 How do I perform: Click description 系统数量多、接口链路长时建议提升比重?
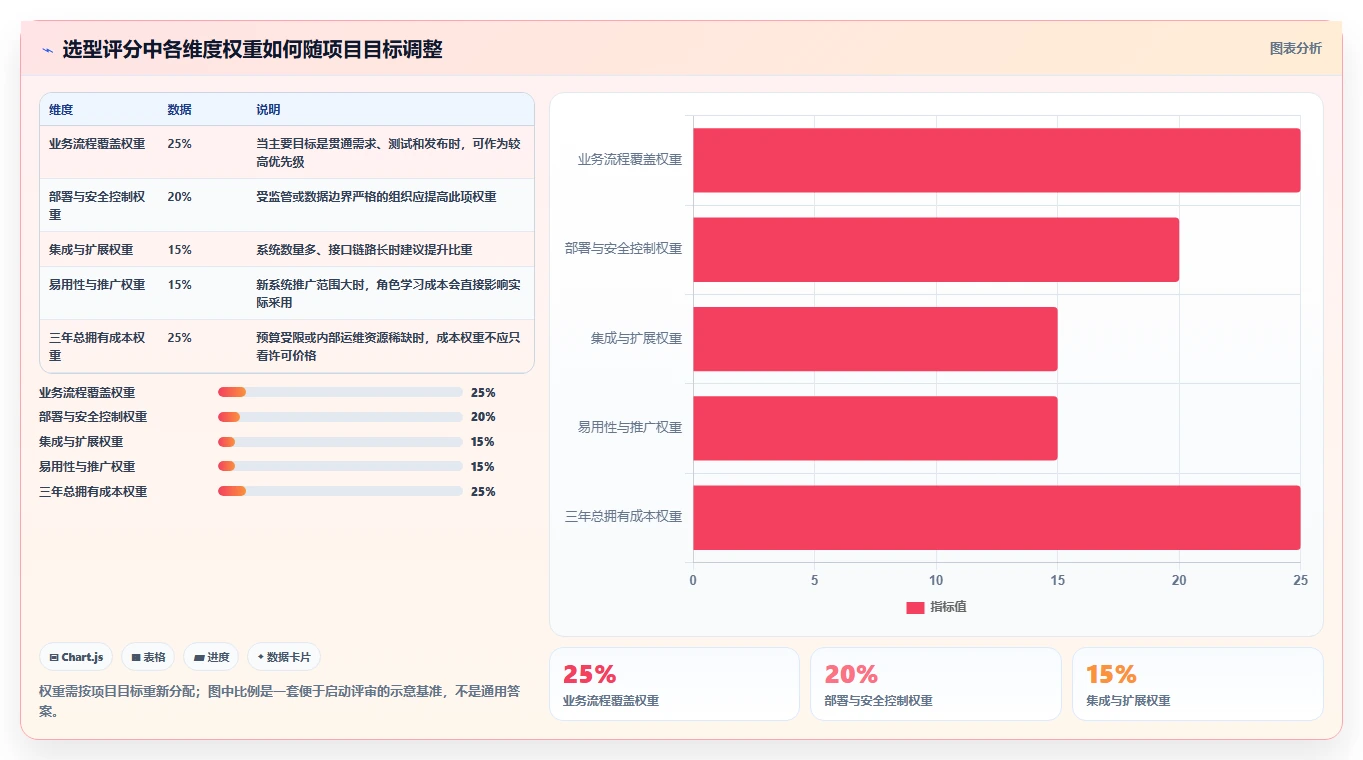point(365,250)
